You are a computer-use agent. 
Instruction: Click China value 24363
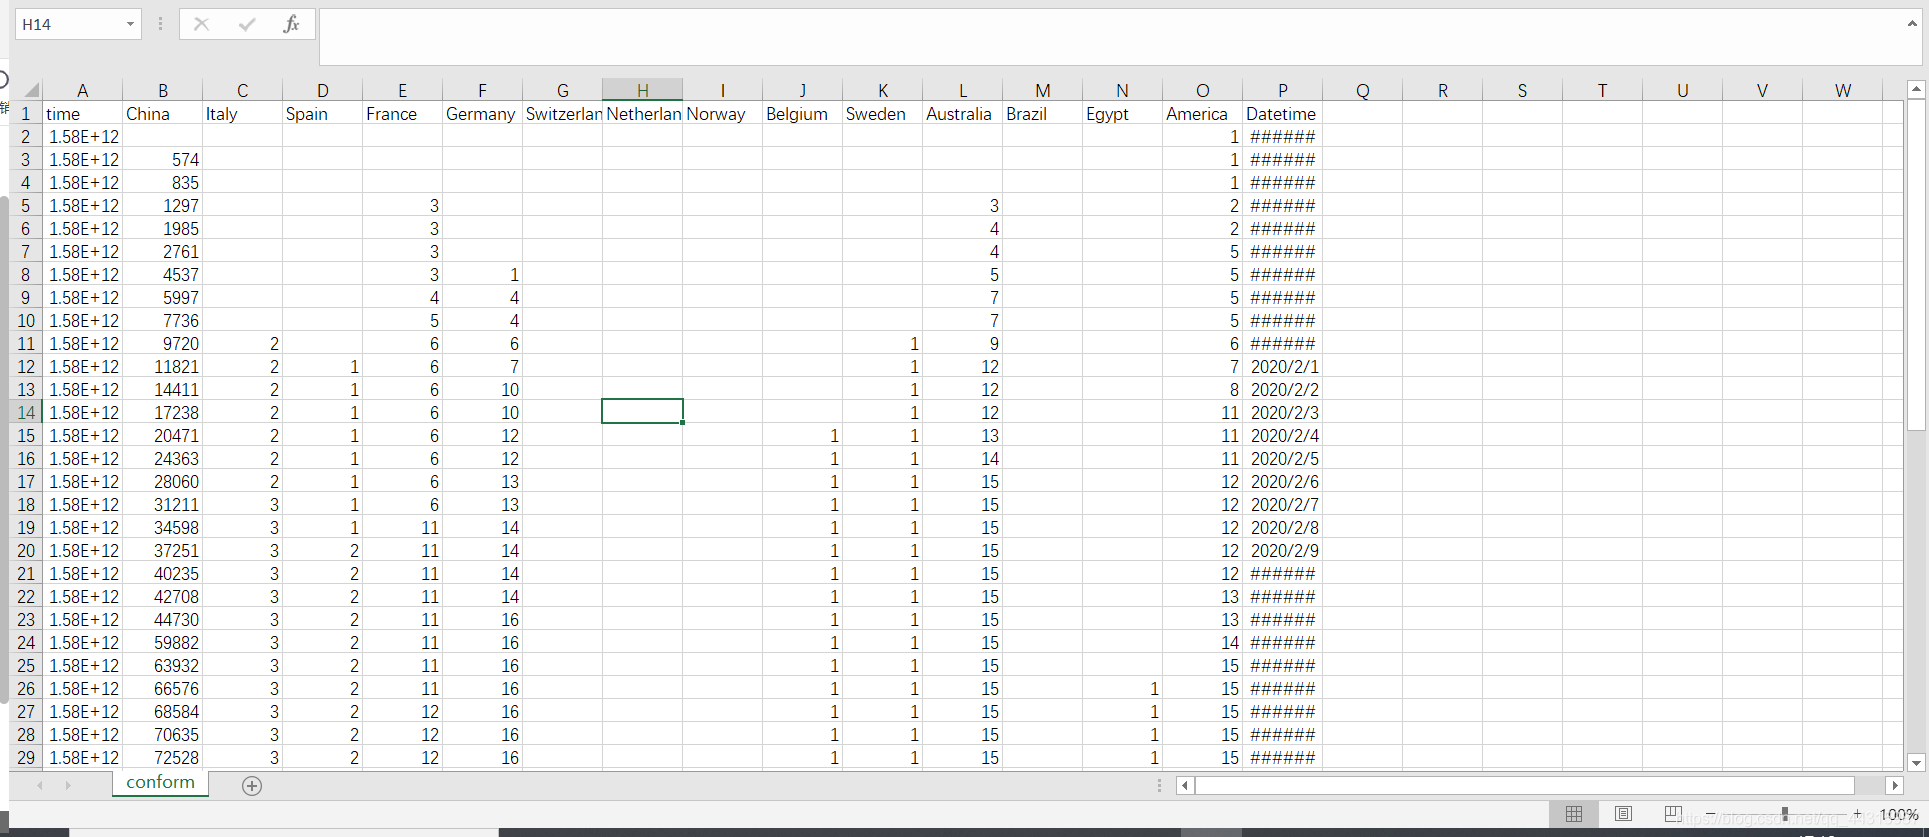[x=162, y=458]
